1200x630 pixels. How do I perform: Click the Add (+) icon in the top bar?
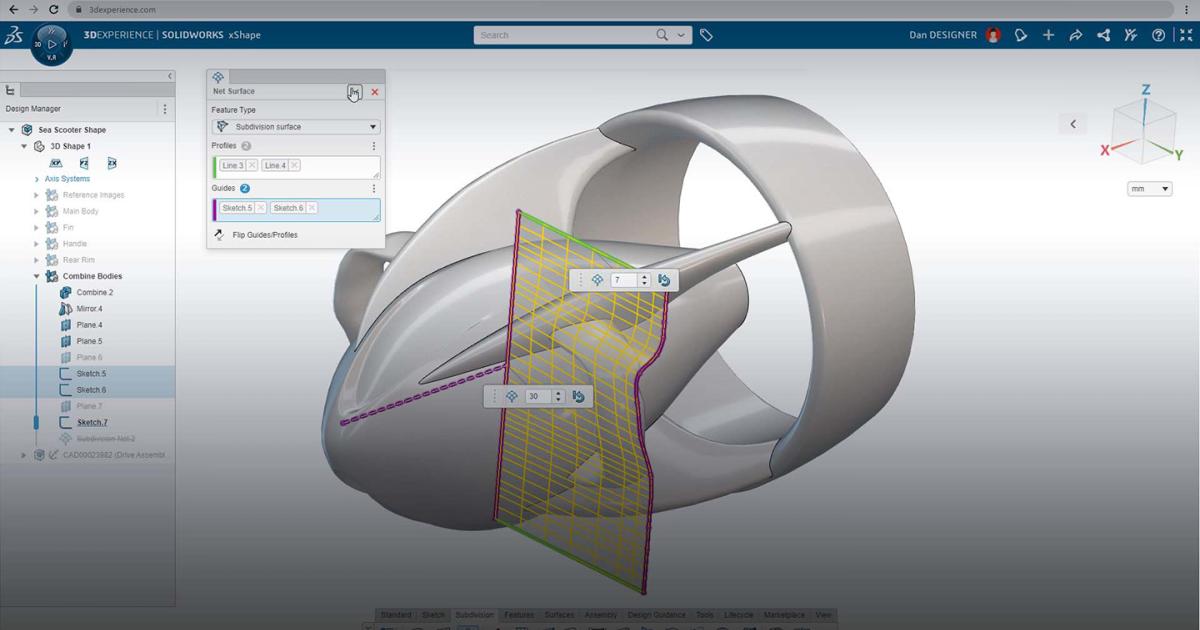point(1048,35)
